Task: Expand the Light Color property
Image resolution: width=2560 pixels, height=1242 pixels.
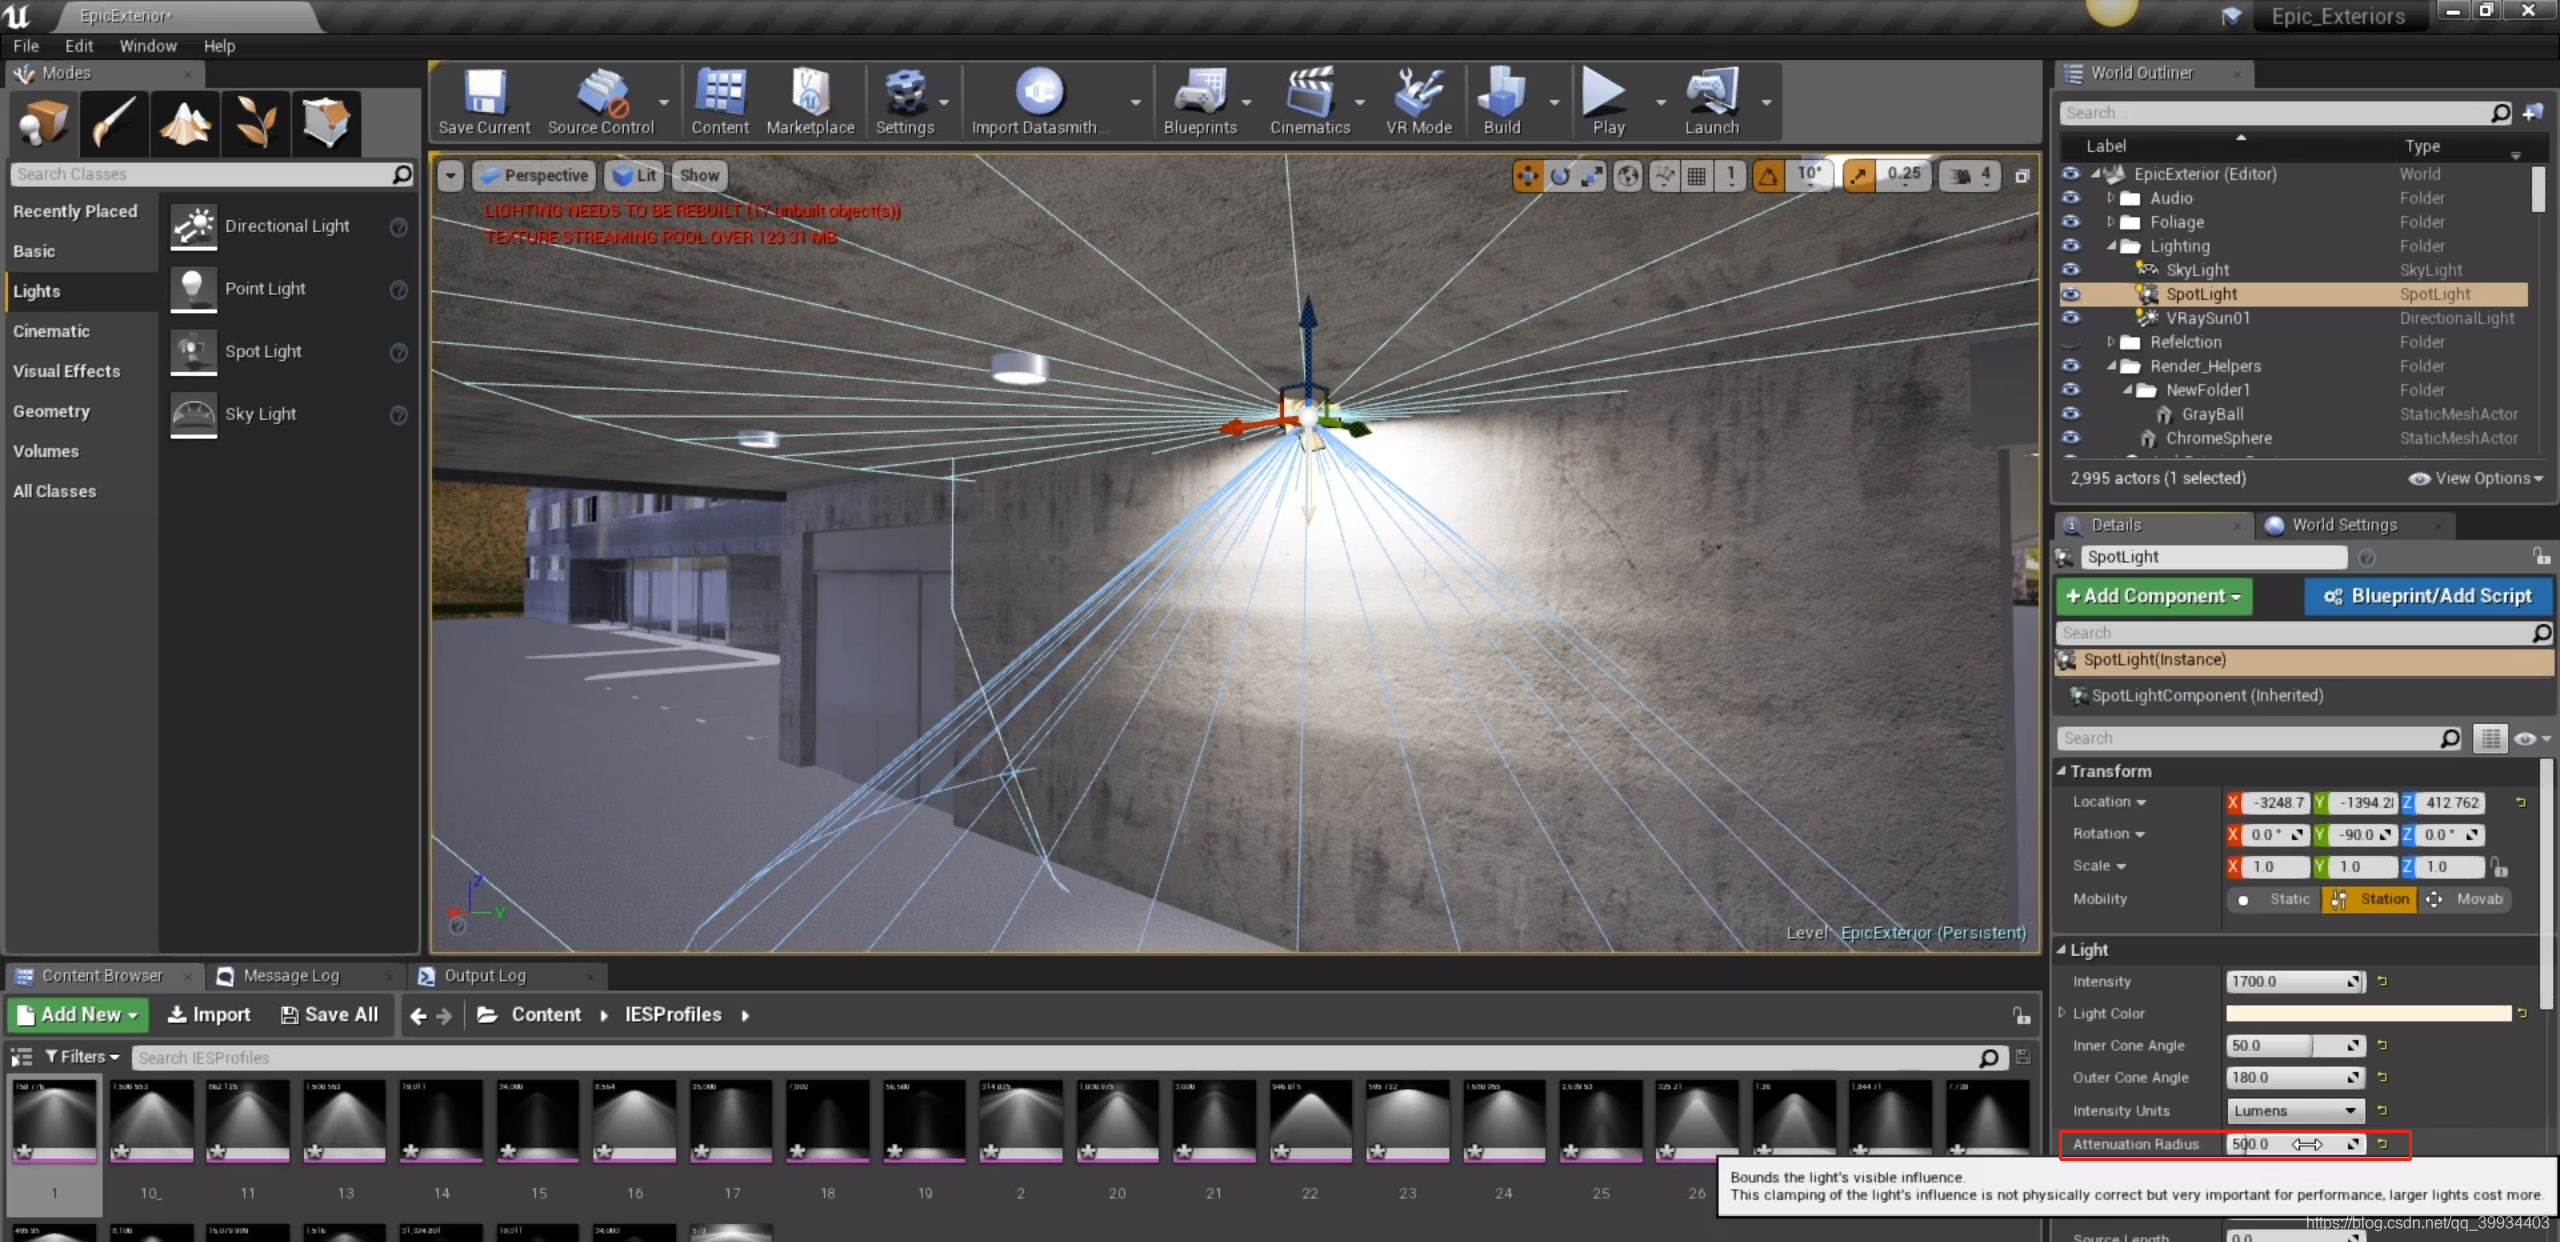Action: [2061, 1013]
